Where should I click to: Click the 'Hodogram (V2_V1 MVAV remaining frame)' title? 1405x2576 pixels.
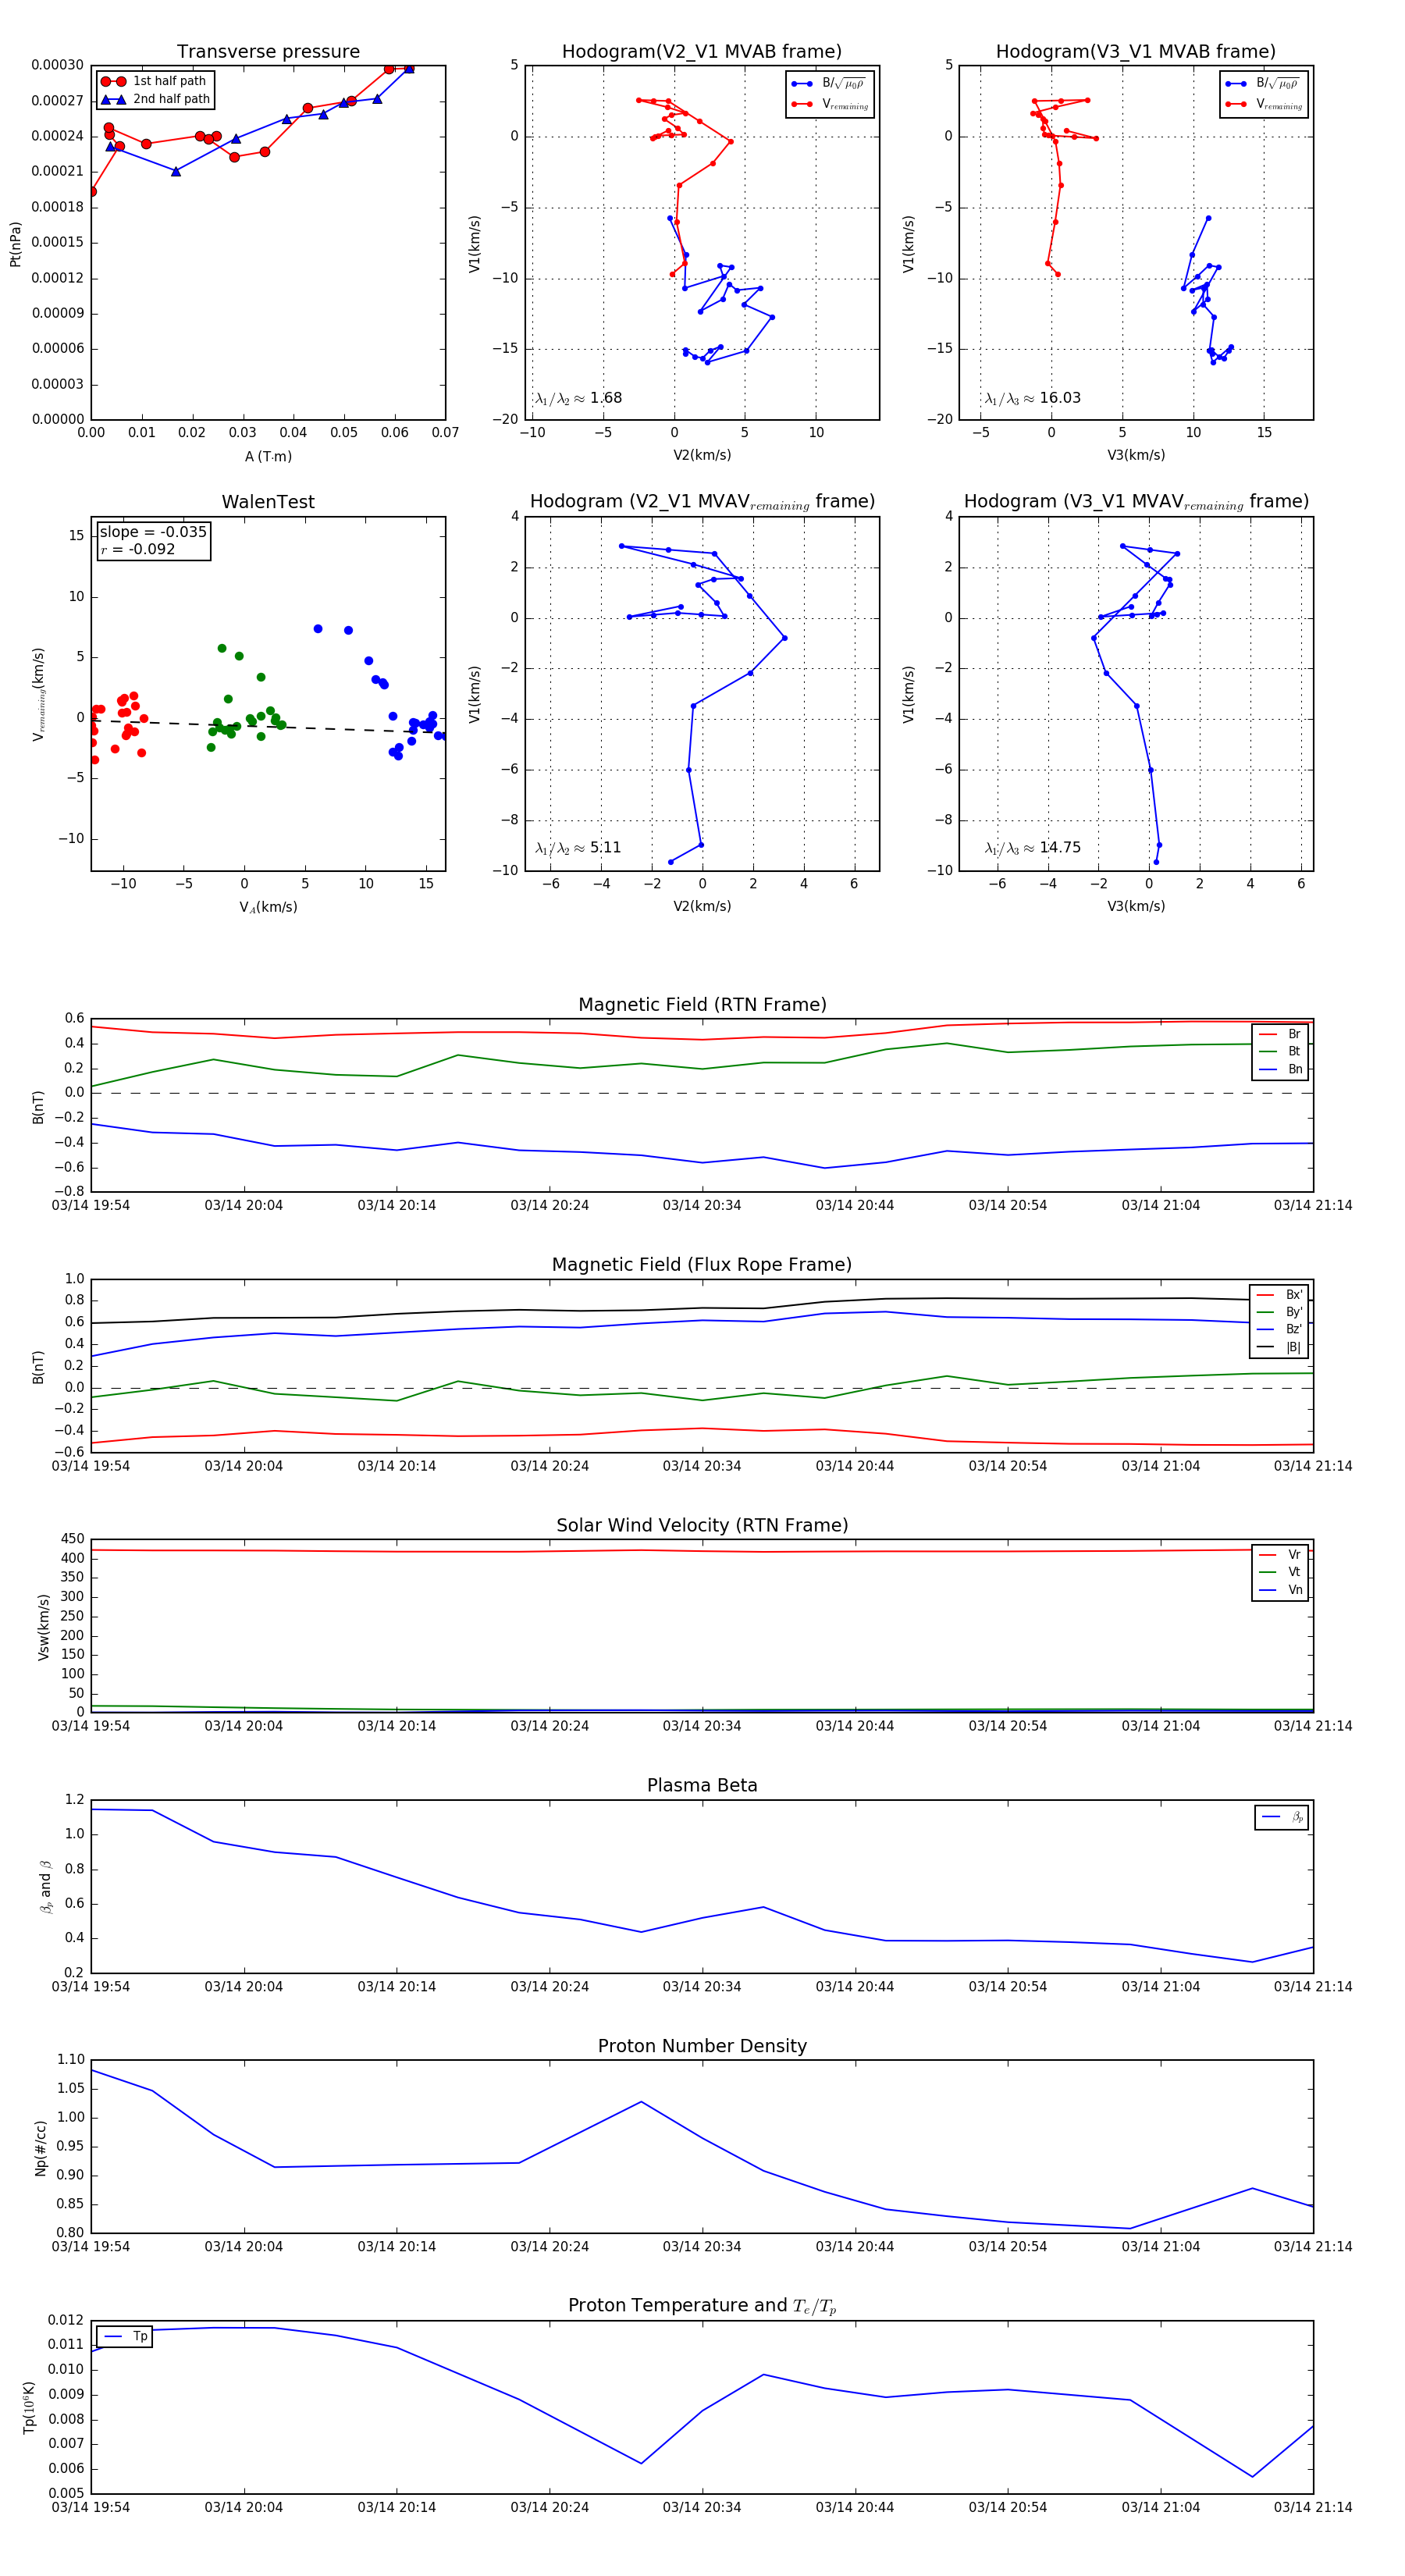[x=702, y=502]
